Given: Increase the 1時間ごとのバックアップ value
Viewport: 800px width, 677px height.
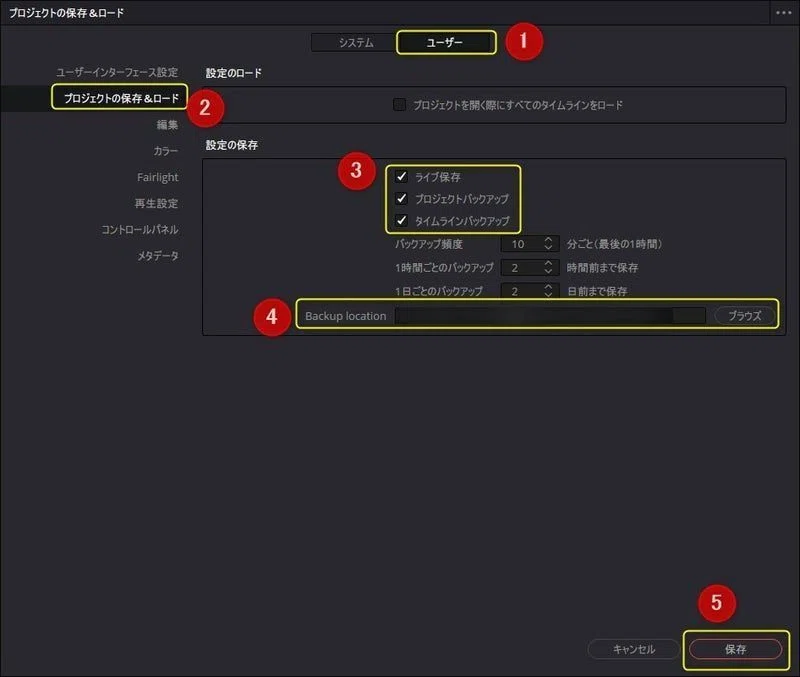Looking at the screenshot, I should (548, 263).
